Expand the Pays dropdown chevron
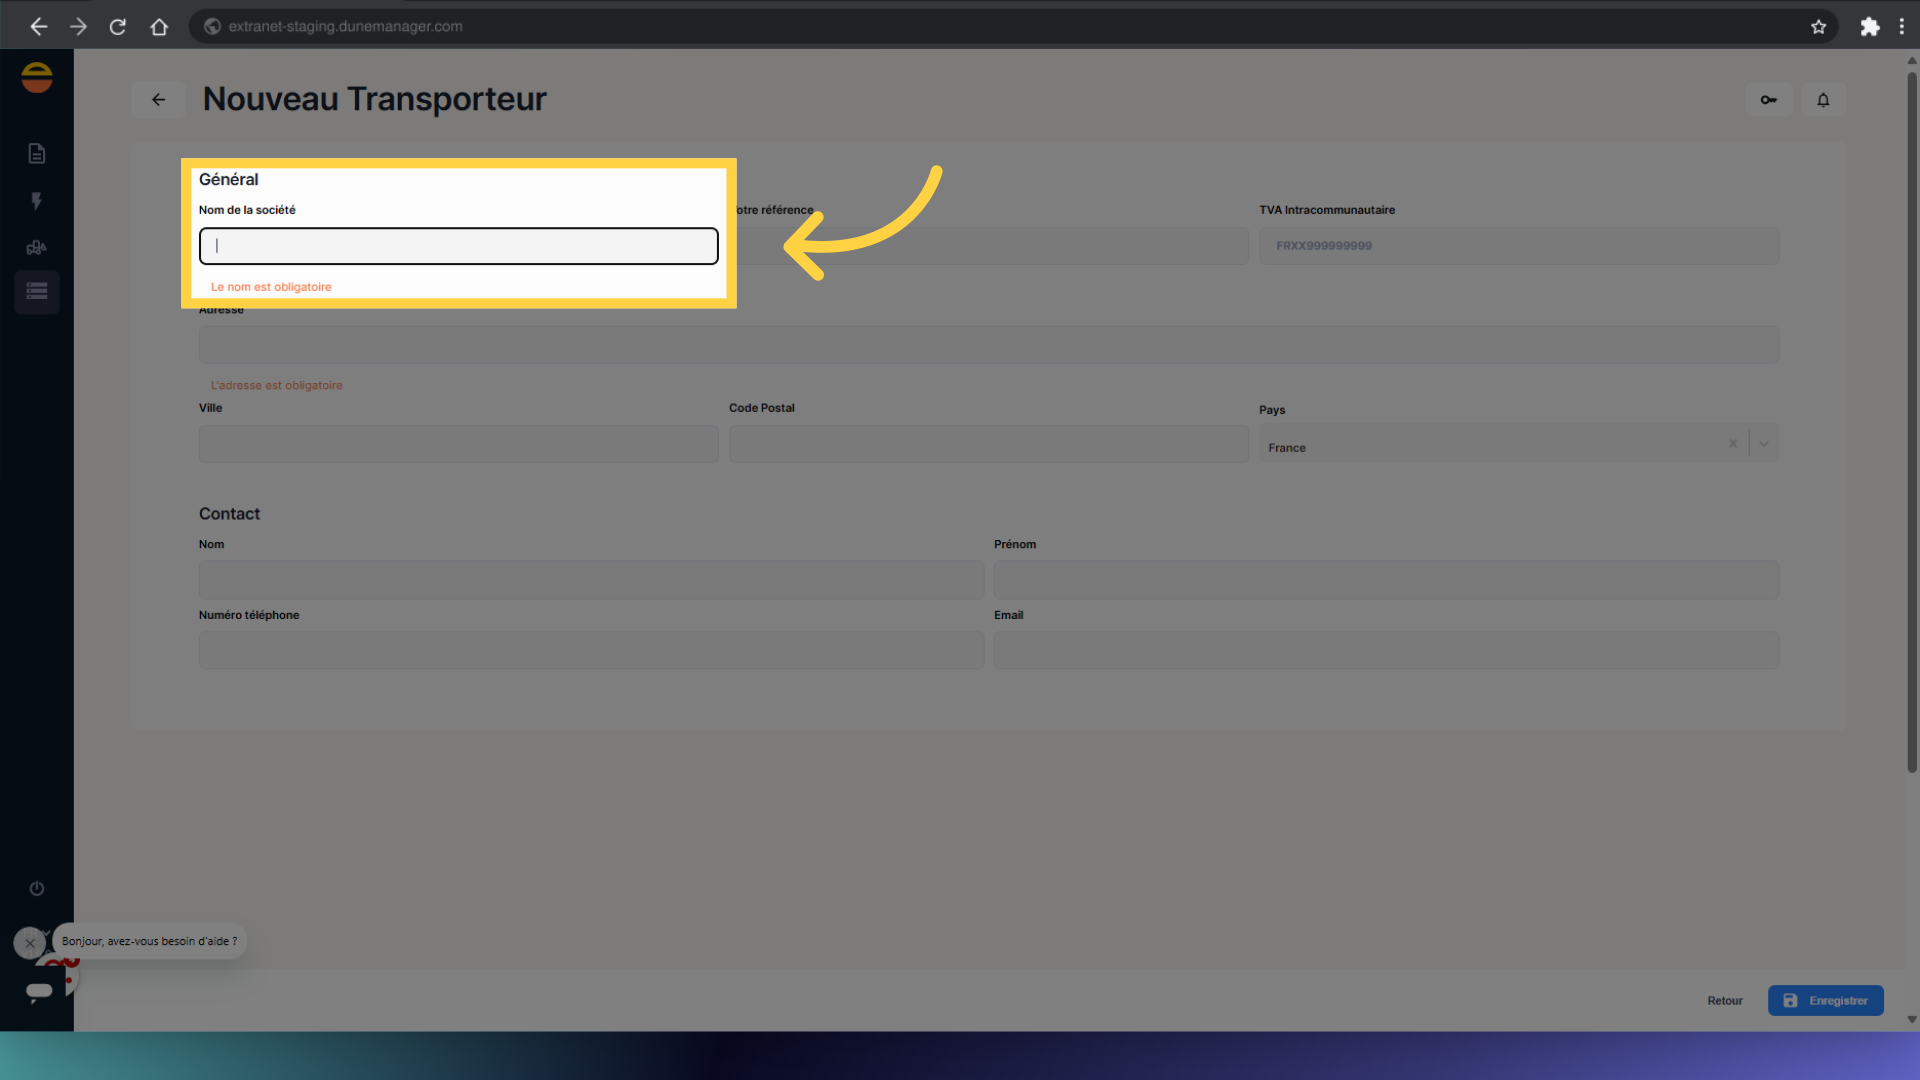1920x1080 pixels. click(x=1764, y=444)
